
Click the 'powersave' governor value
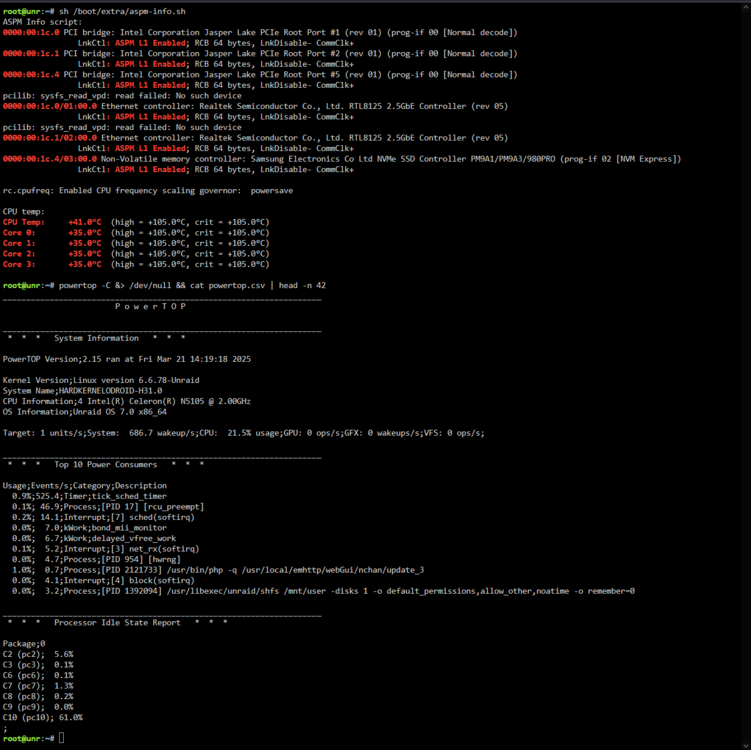tap(272, 190)
